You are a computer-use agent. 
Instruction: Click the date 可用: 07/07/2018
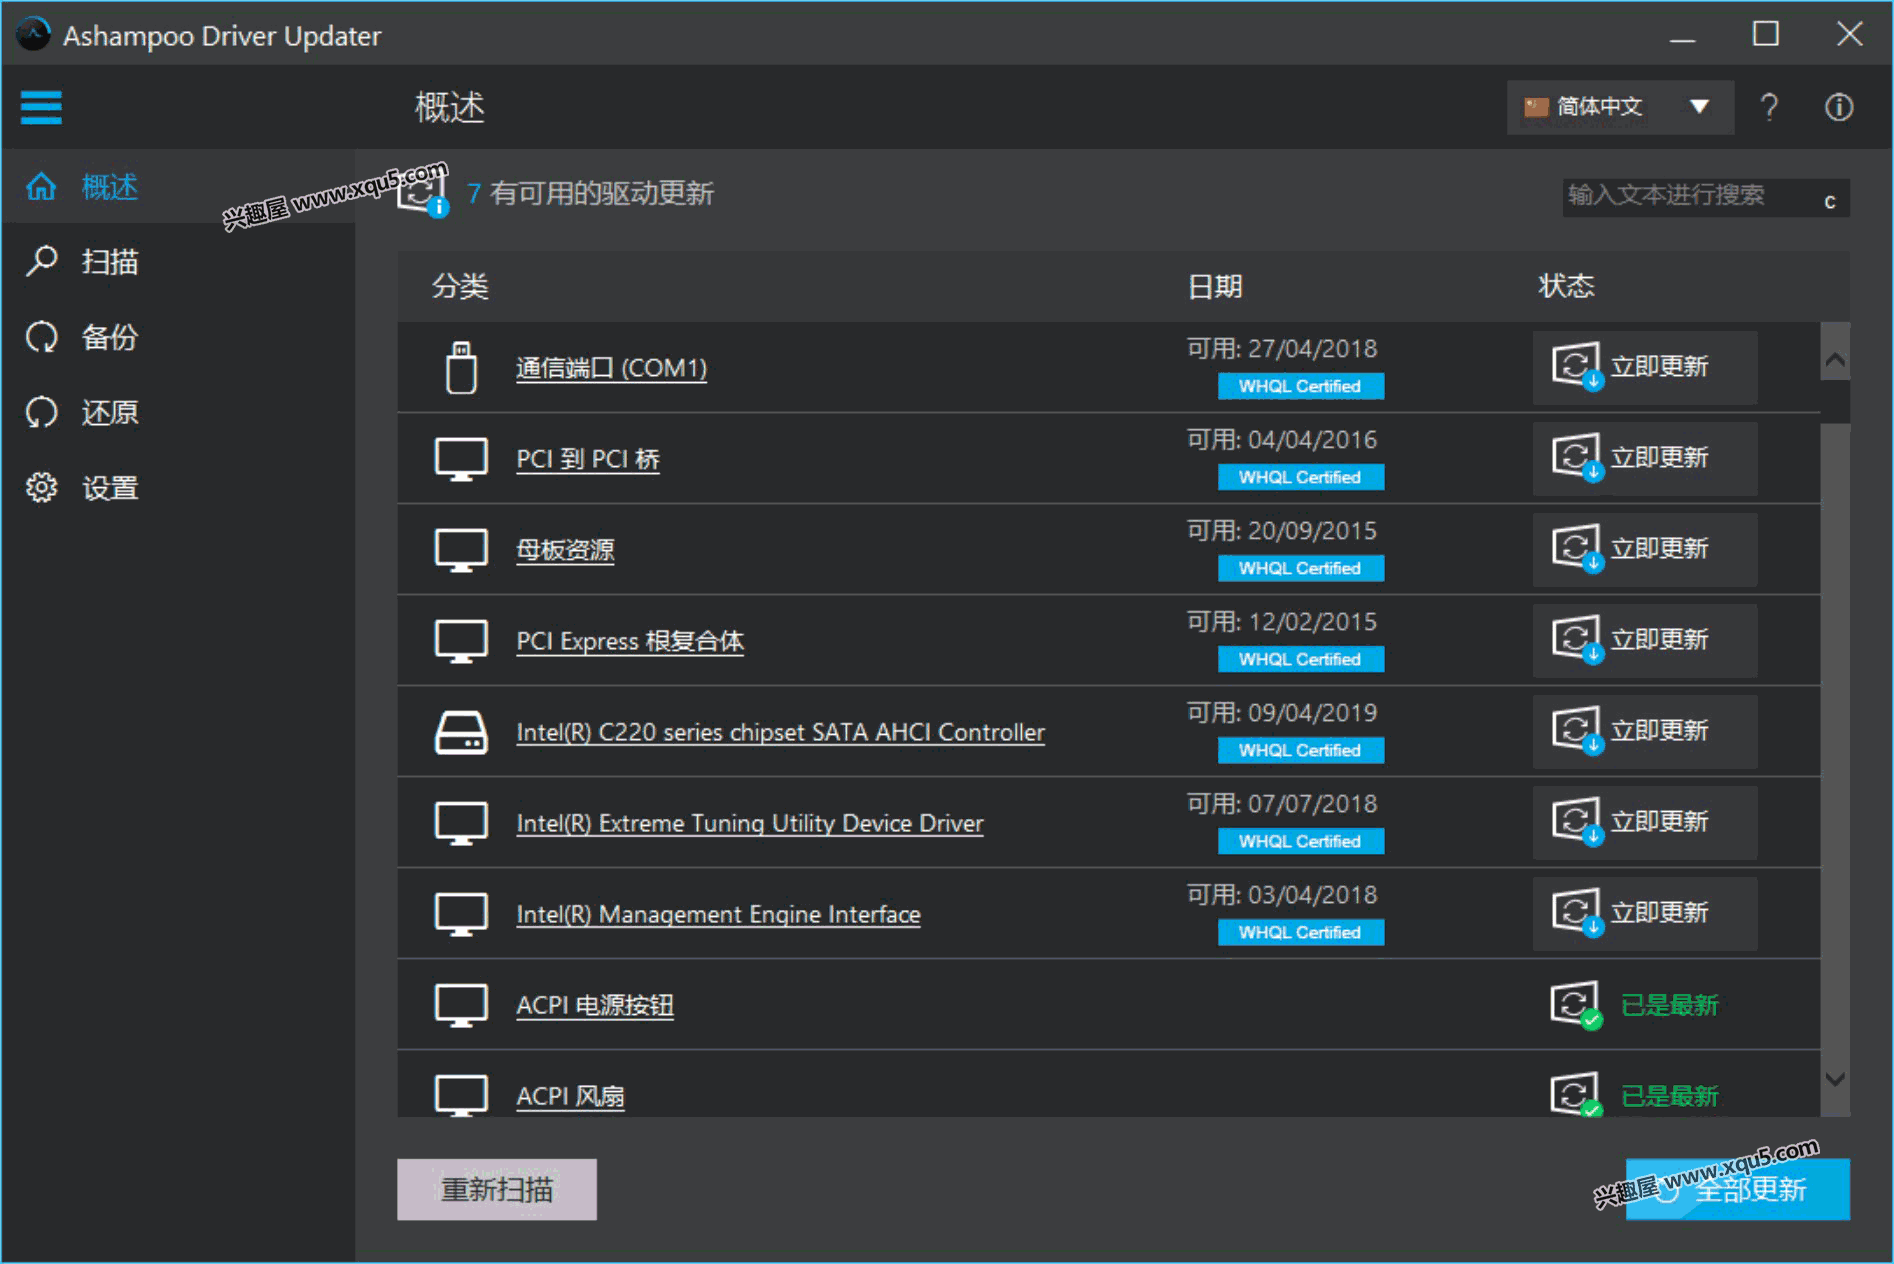1282,804
